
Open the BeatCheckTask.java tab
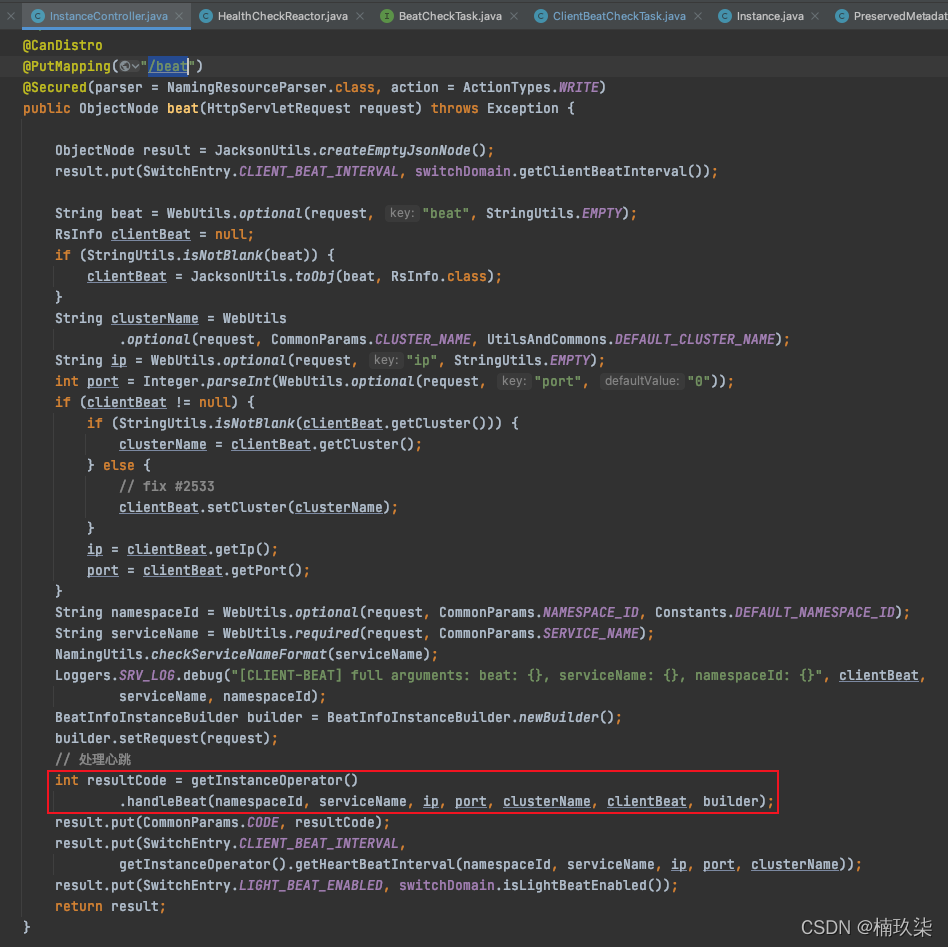[x=449, y=16]
